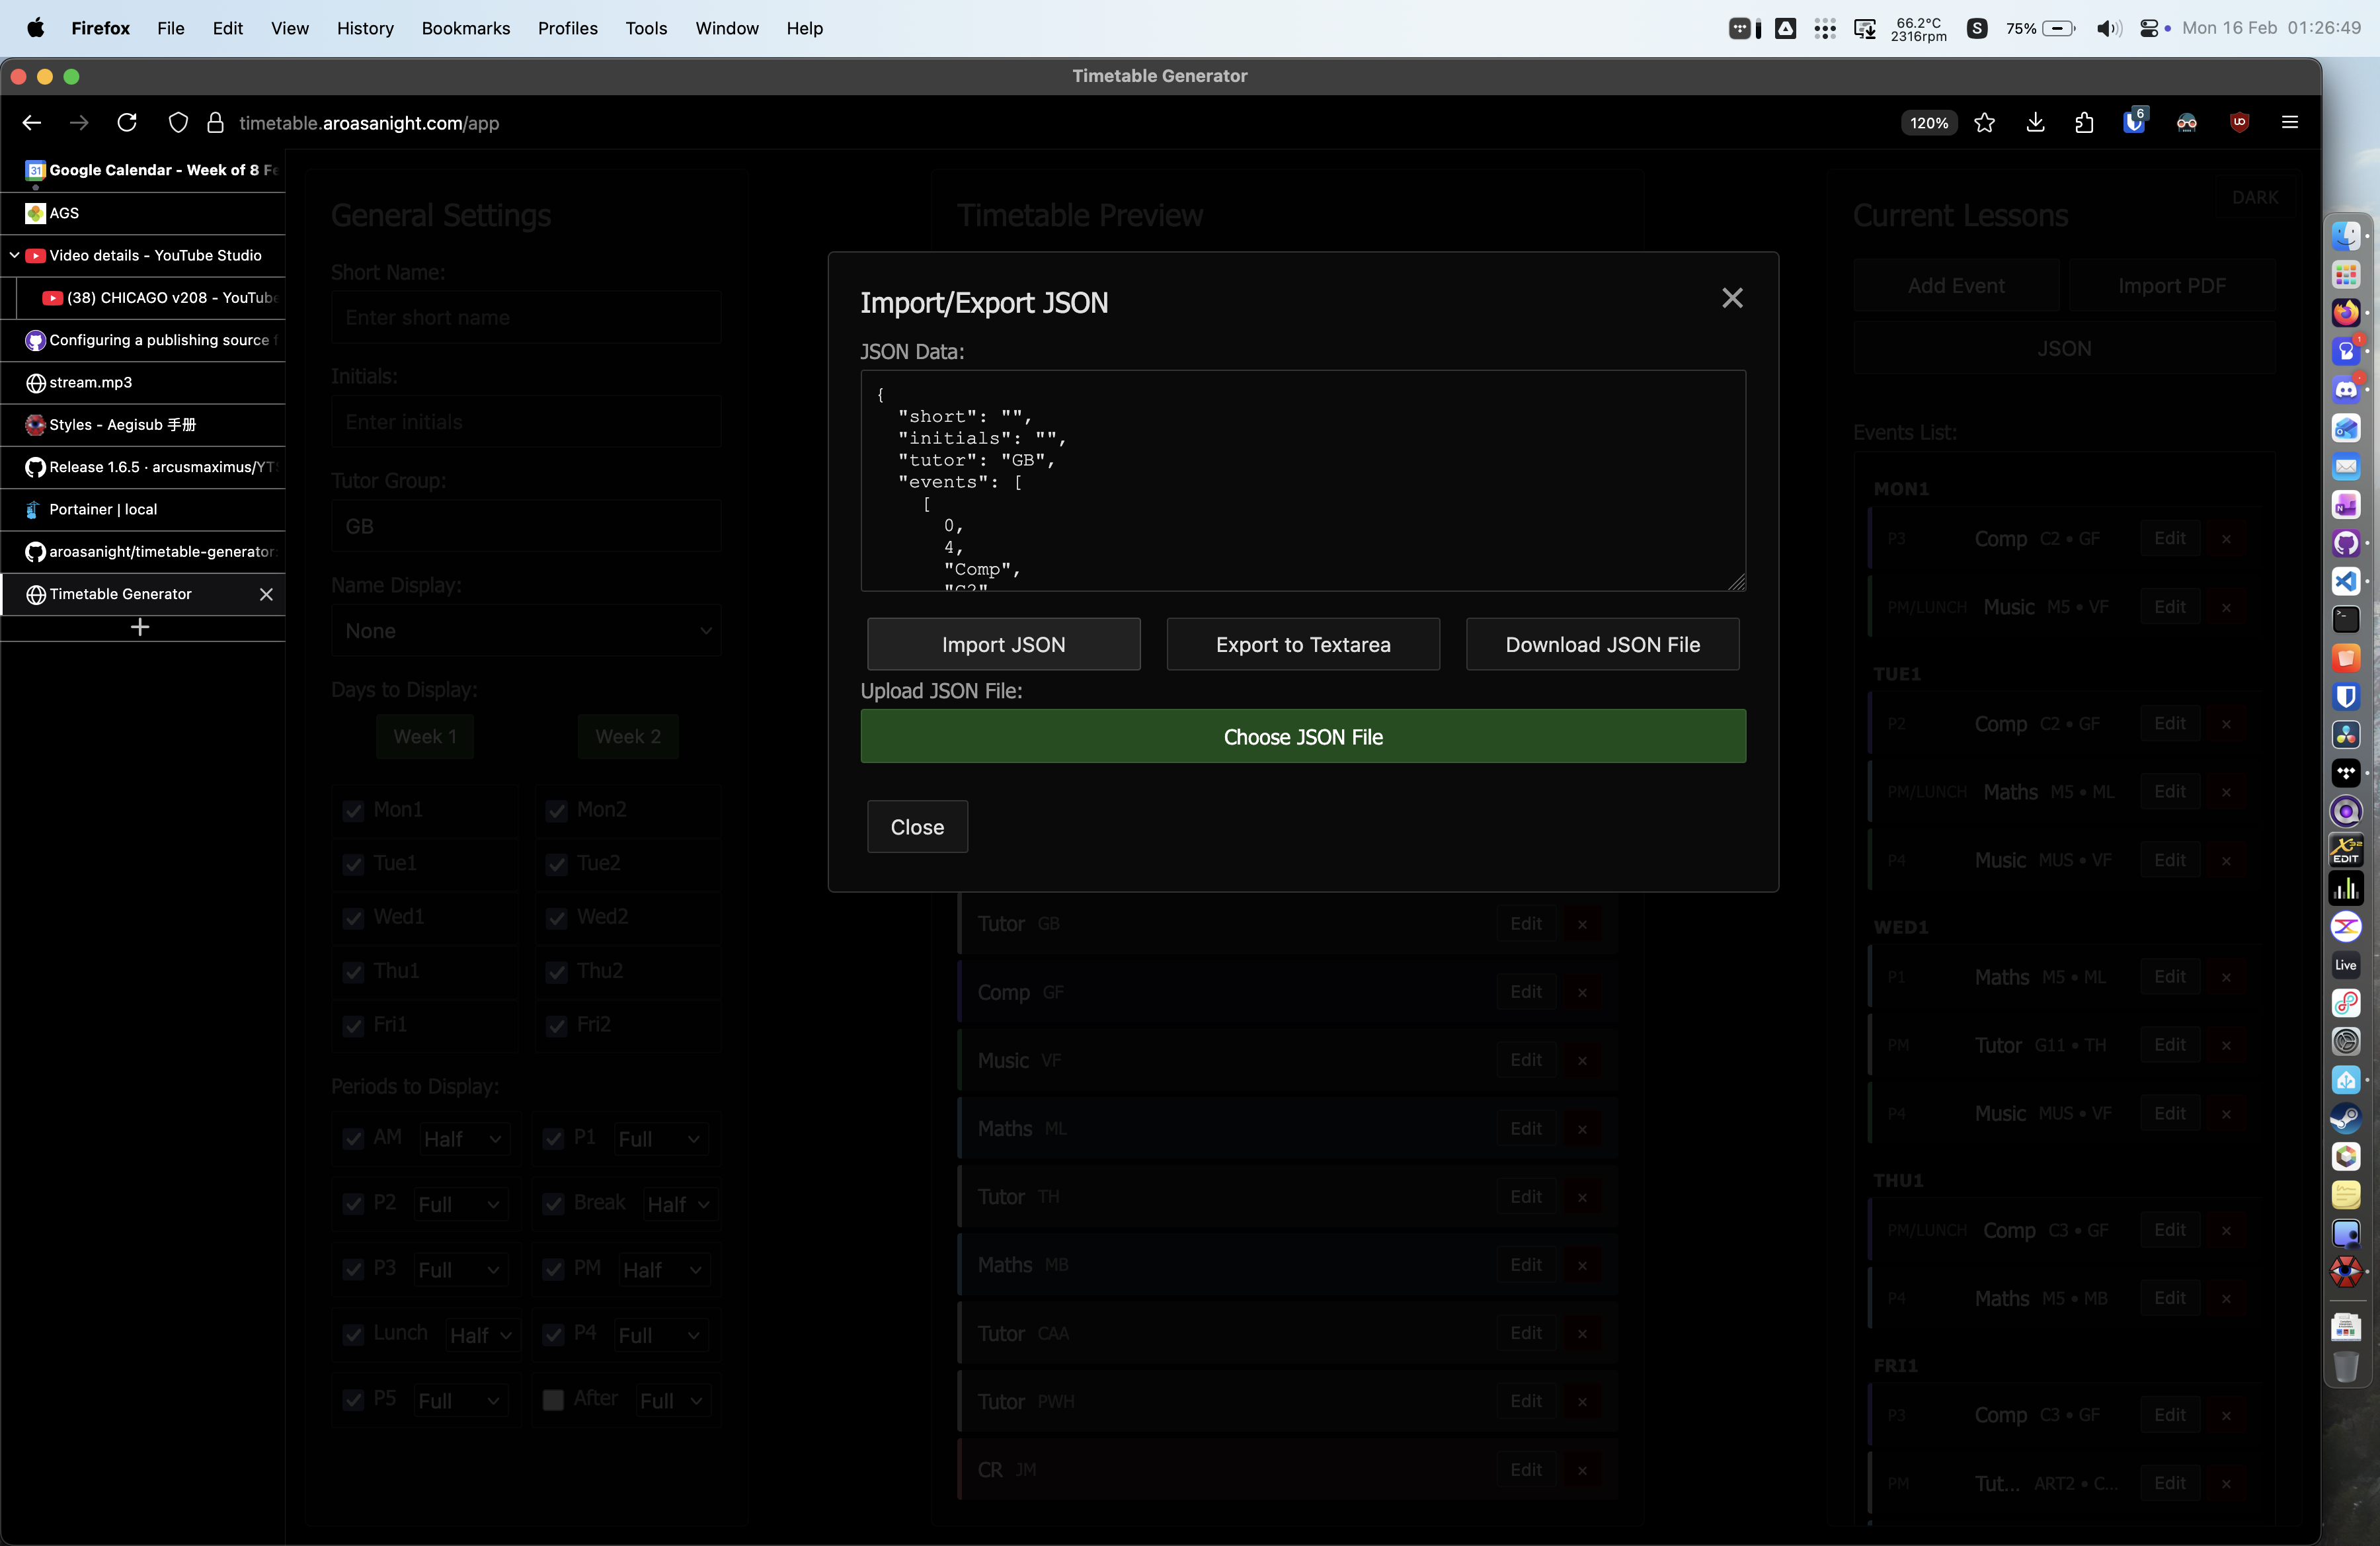
Task: Open a new tab with the plus icon
Action: pos(140,627)
